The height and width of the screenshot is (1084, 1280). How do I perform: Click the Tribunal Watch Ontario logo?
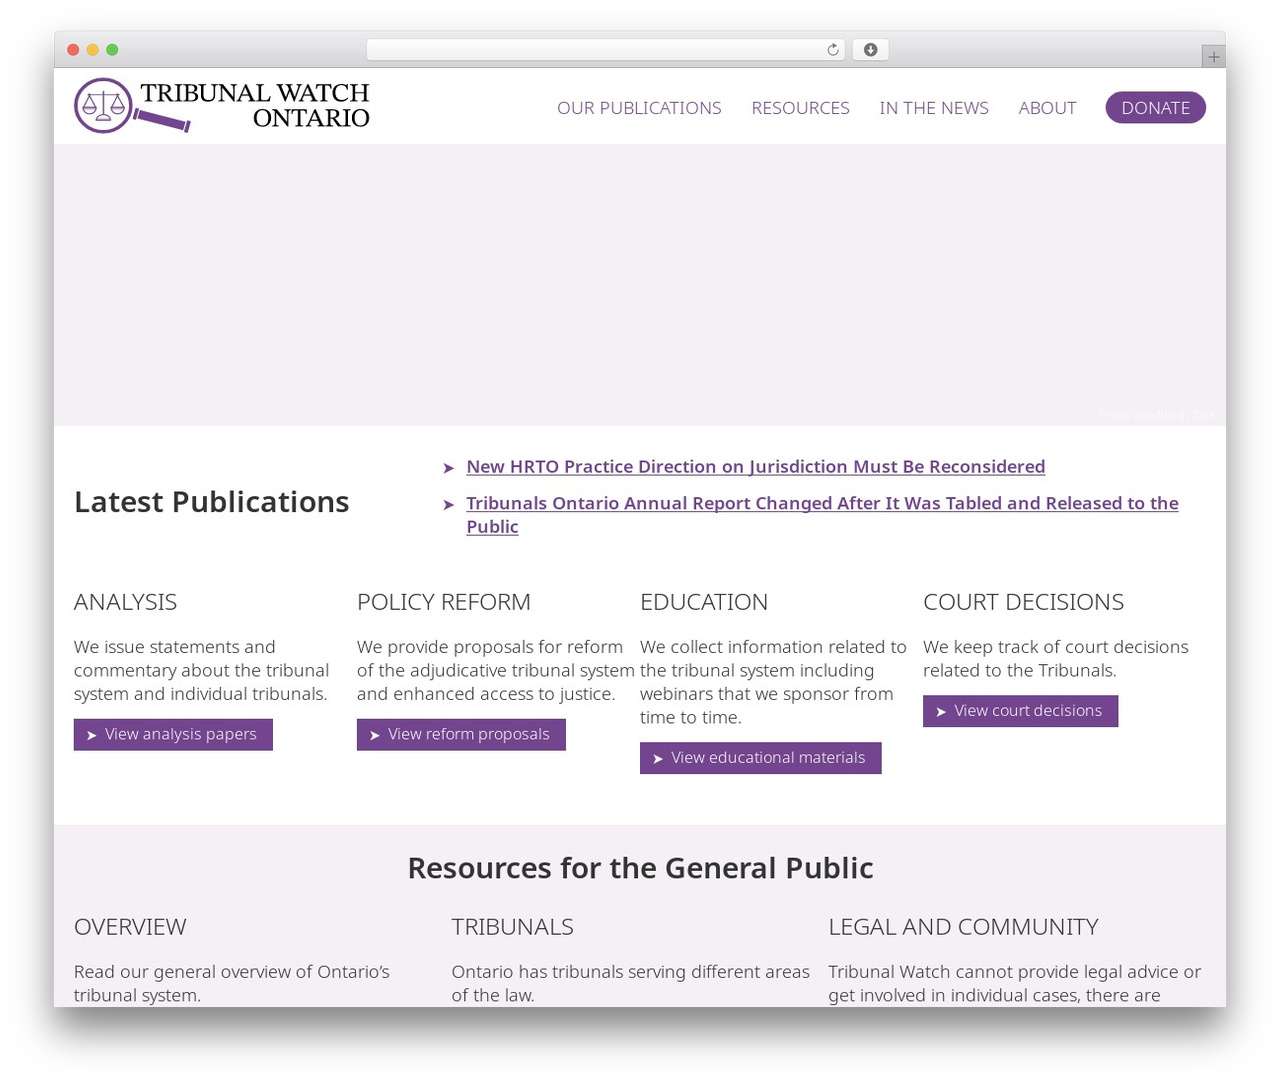pos(222,105)
